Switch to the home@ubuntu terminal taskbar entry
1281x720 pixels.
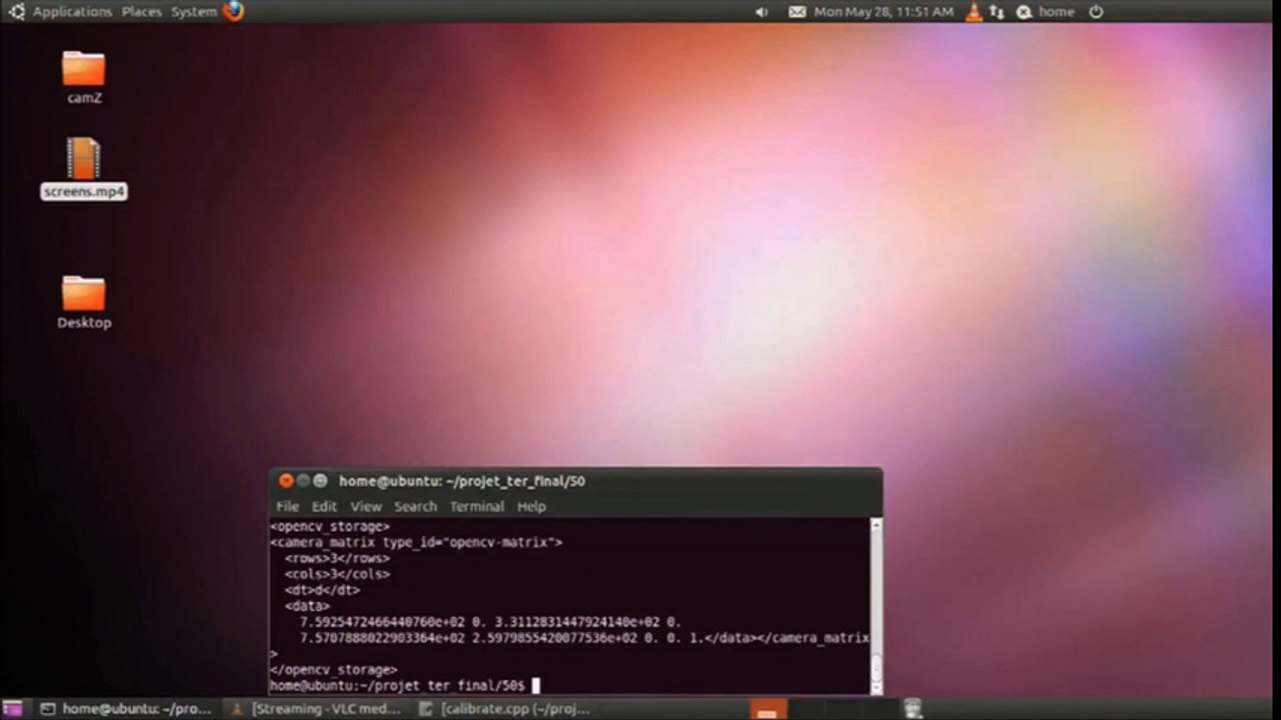click(127, 709)
